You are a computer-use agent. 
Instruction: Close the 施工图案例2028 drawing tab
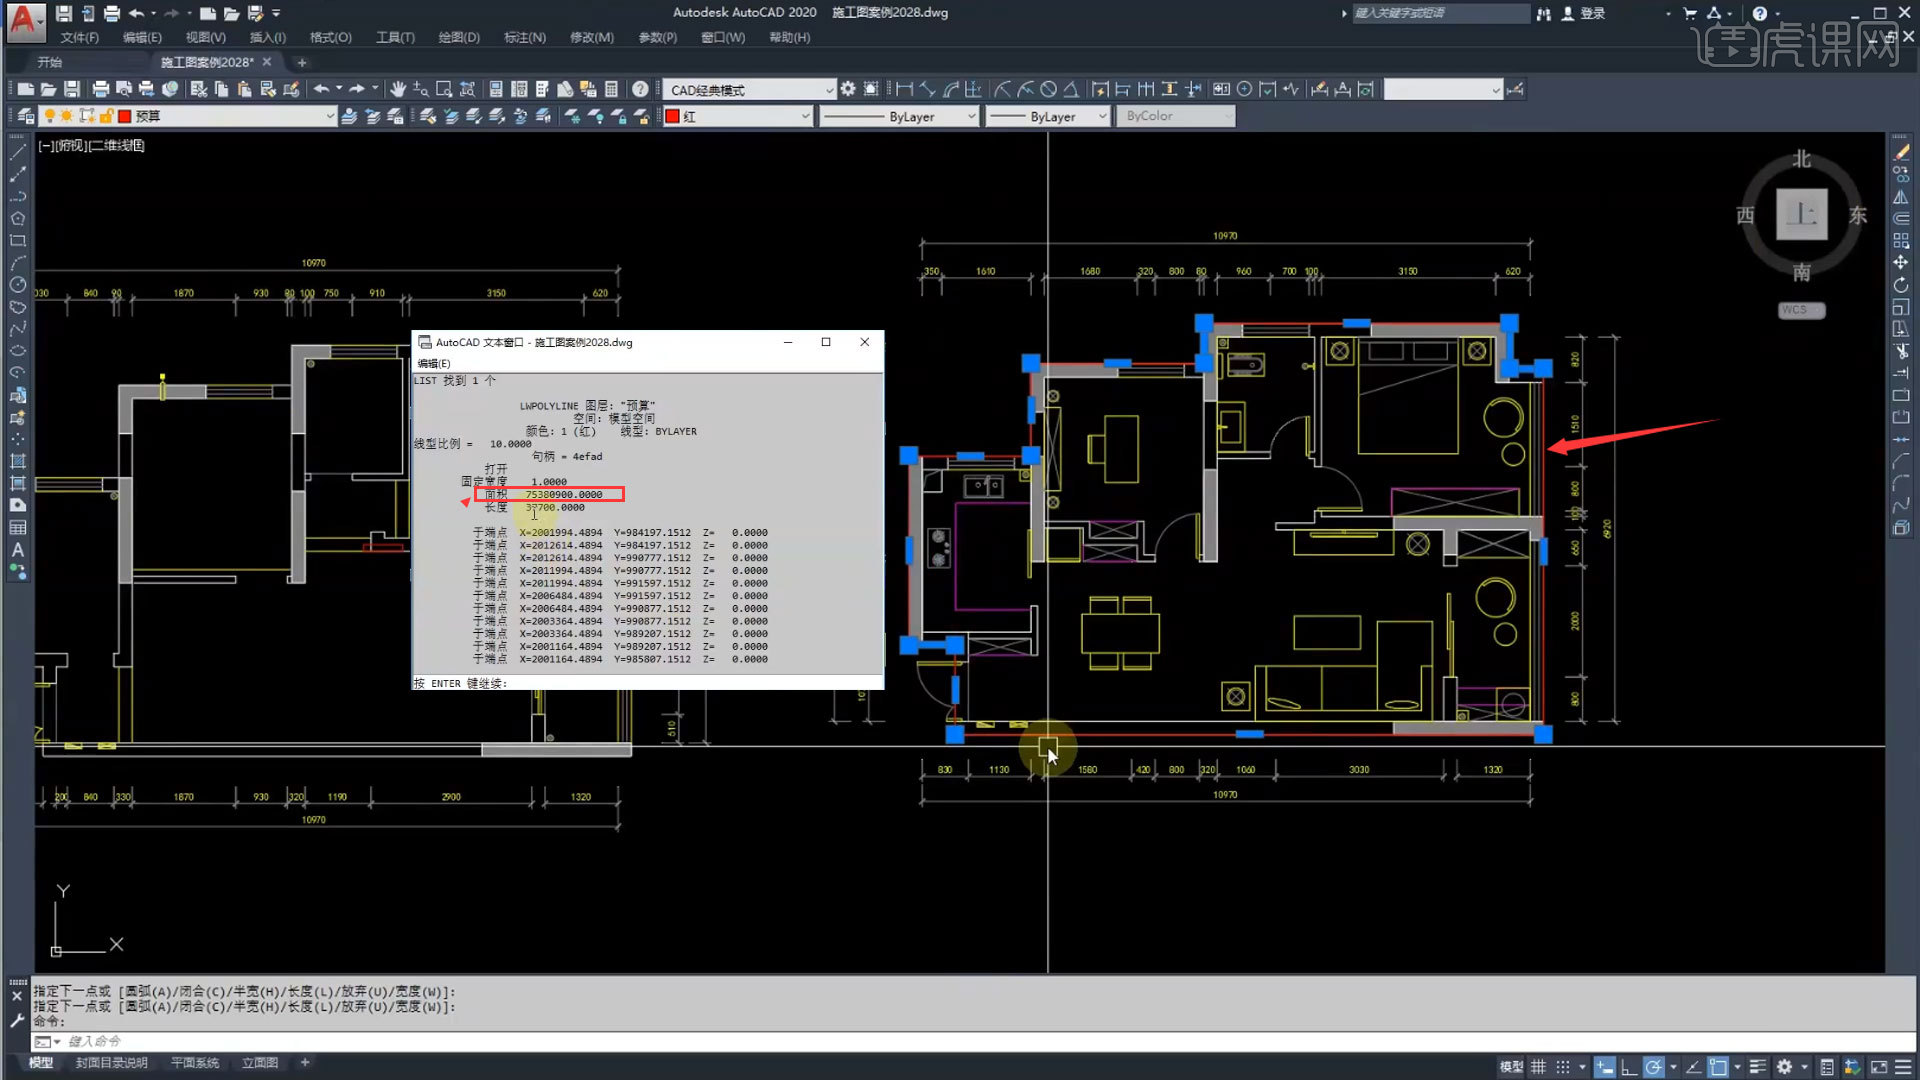pos(267,62)
